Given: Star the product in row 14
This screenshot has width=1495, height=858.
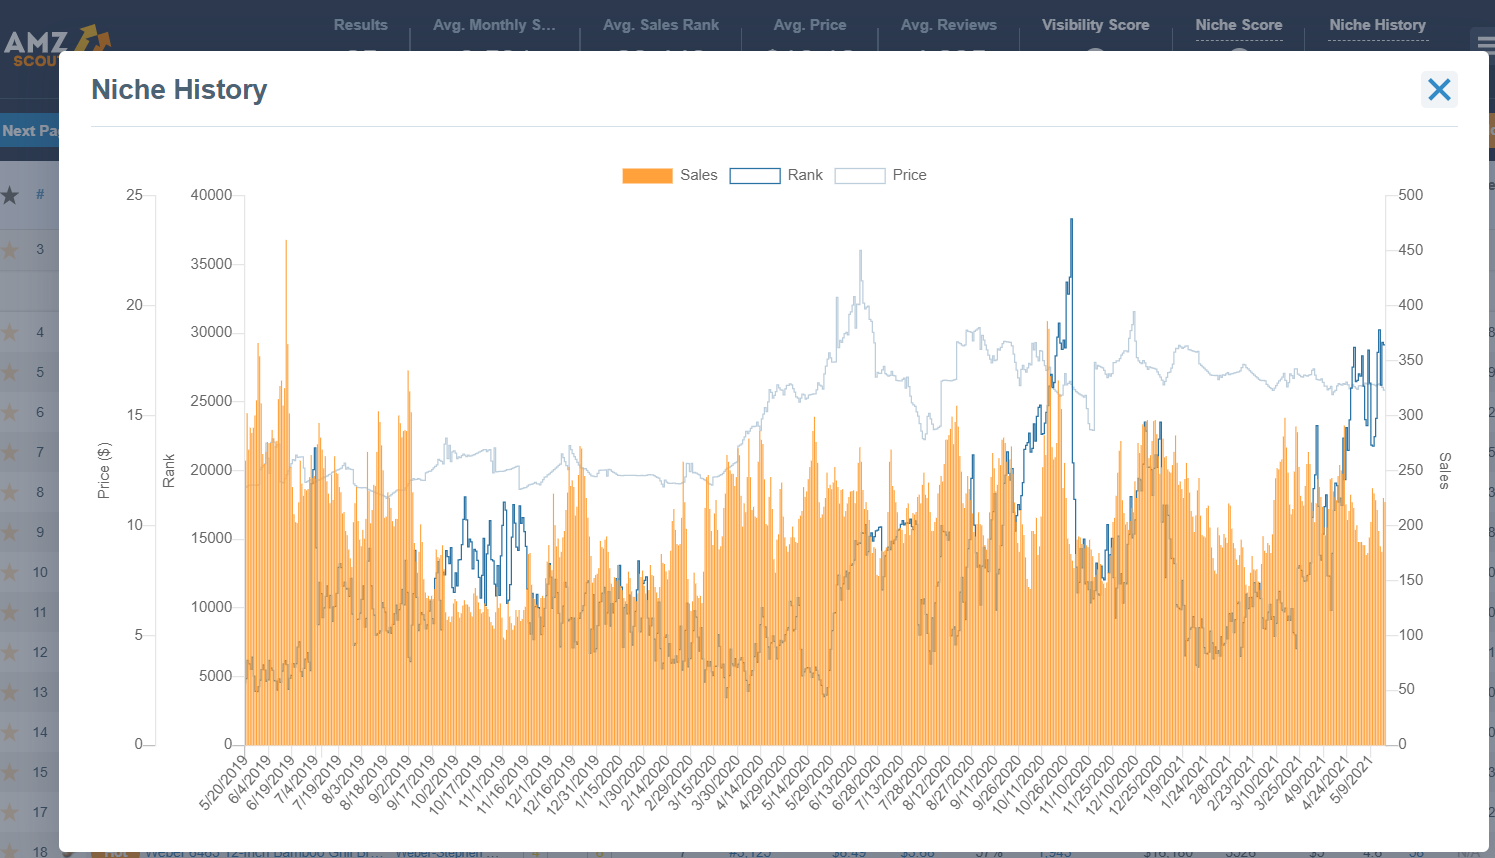Looking at the screenshot, I should pos(10,732).
